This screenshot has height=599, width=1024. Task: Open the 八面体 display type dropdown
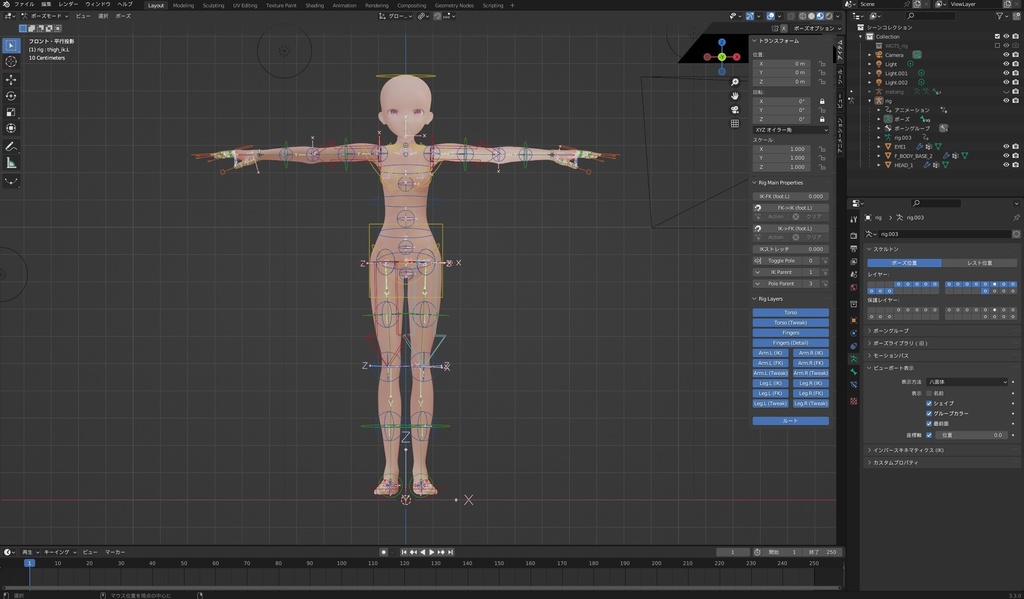(967, 381)
